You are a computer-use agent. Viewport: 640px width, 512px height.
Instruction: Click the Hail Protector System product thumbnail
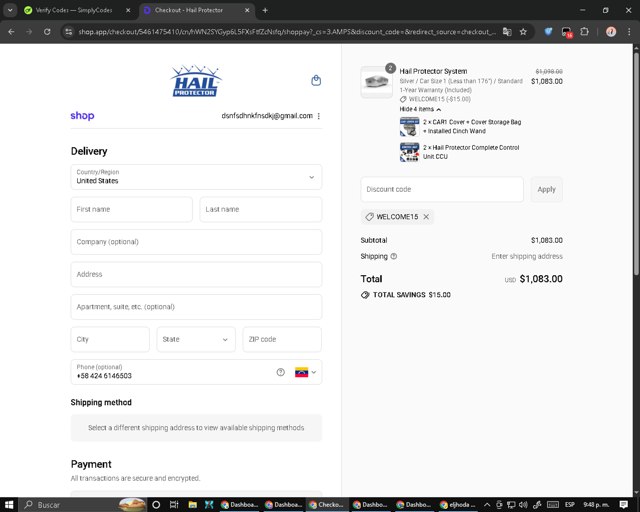tap(377, 82)
